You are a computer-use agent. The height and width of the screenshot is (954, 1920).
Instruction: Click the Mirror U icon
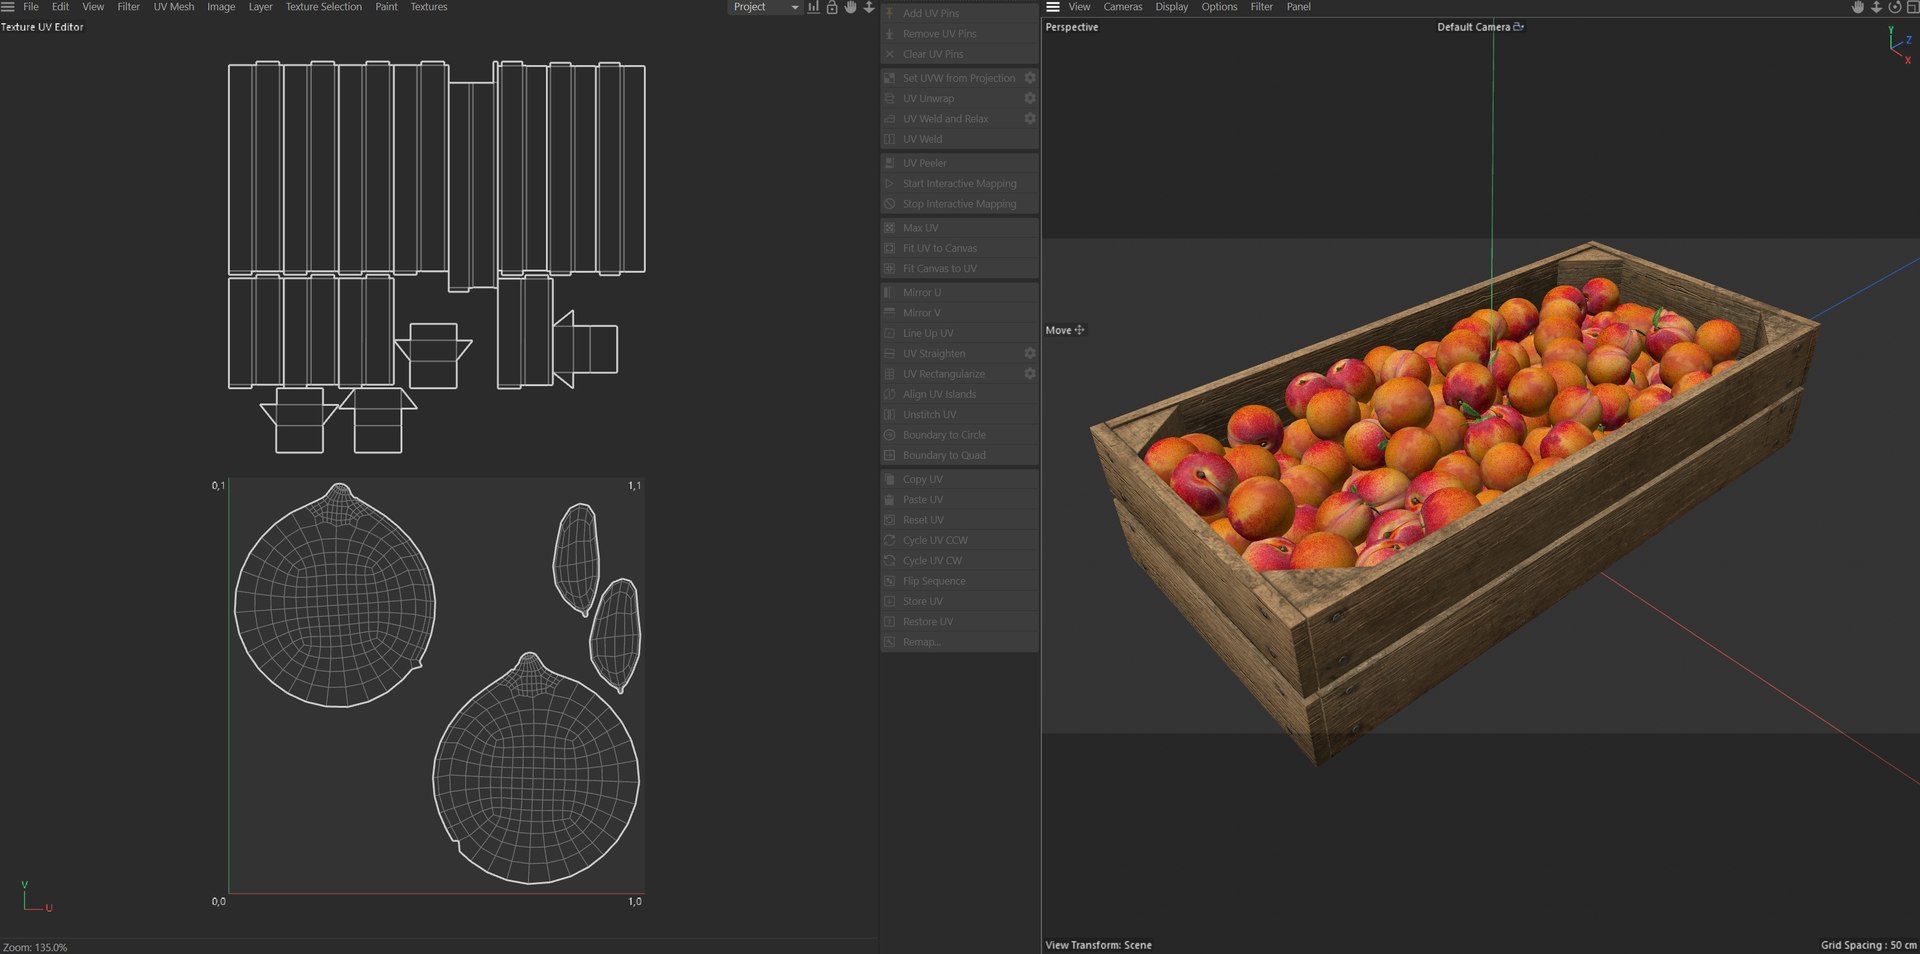[x=889, y=293]
